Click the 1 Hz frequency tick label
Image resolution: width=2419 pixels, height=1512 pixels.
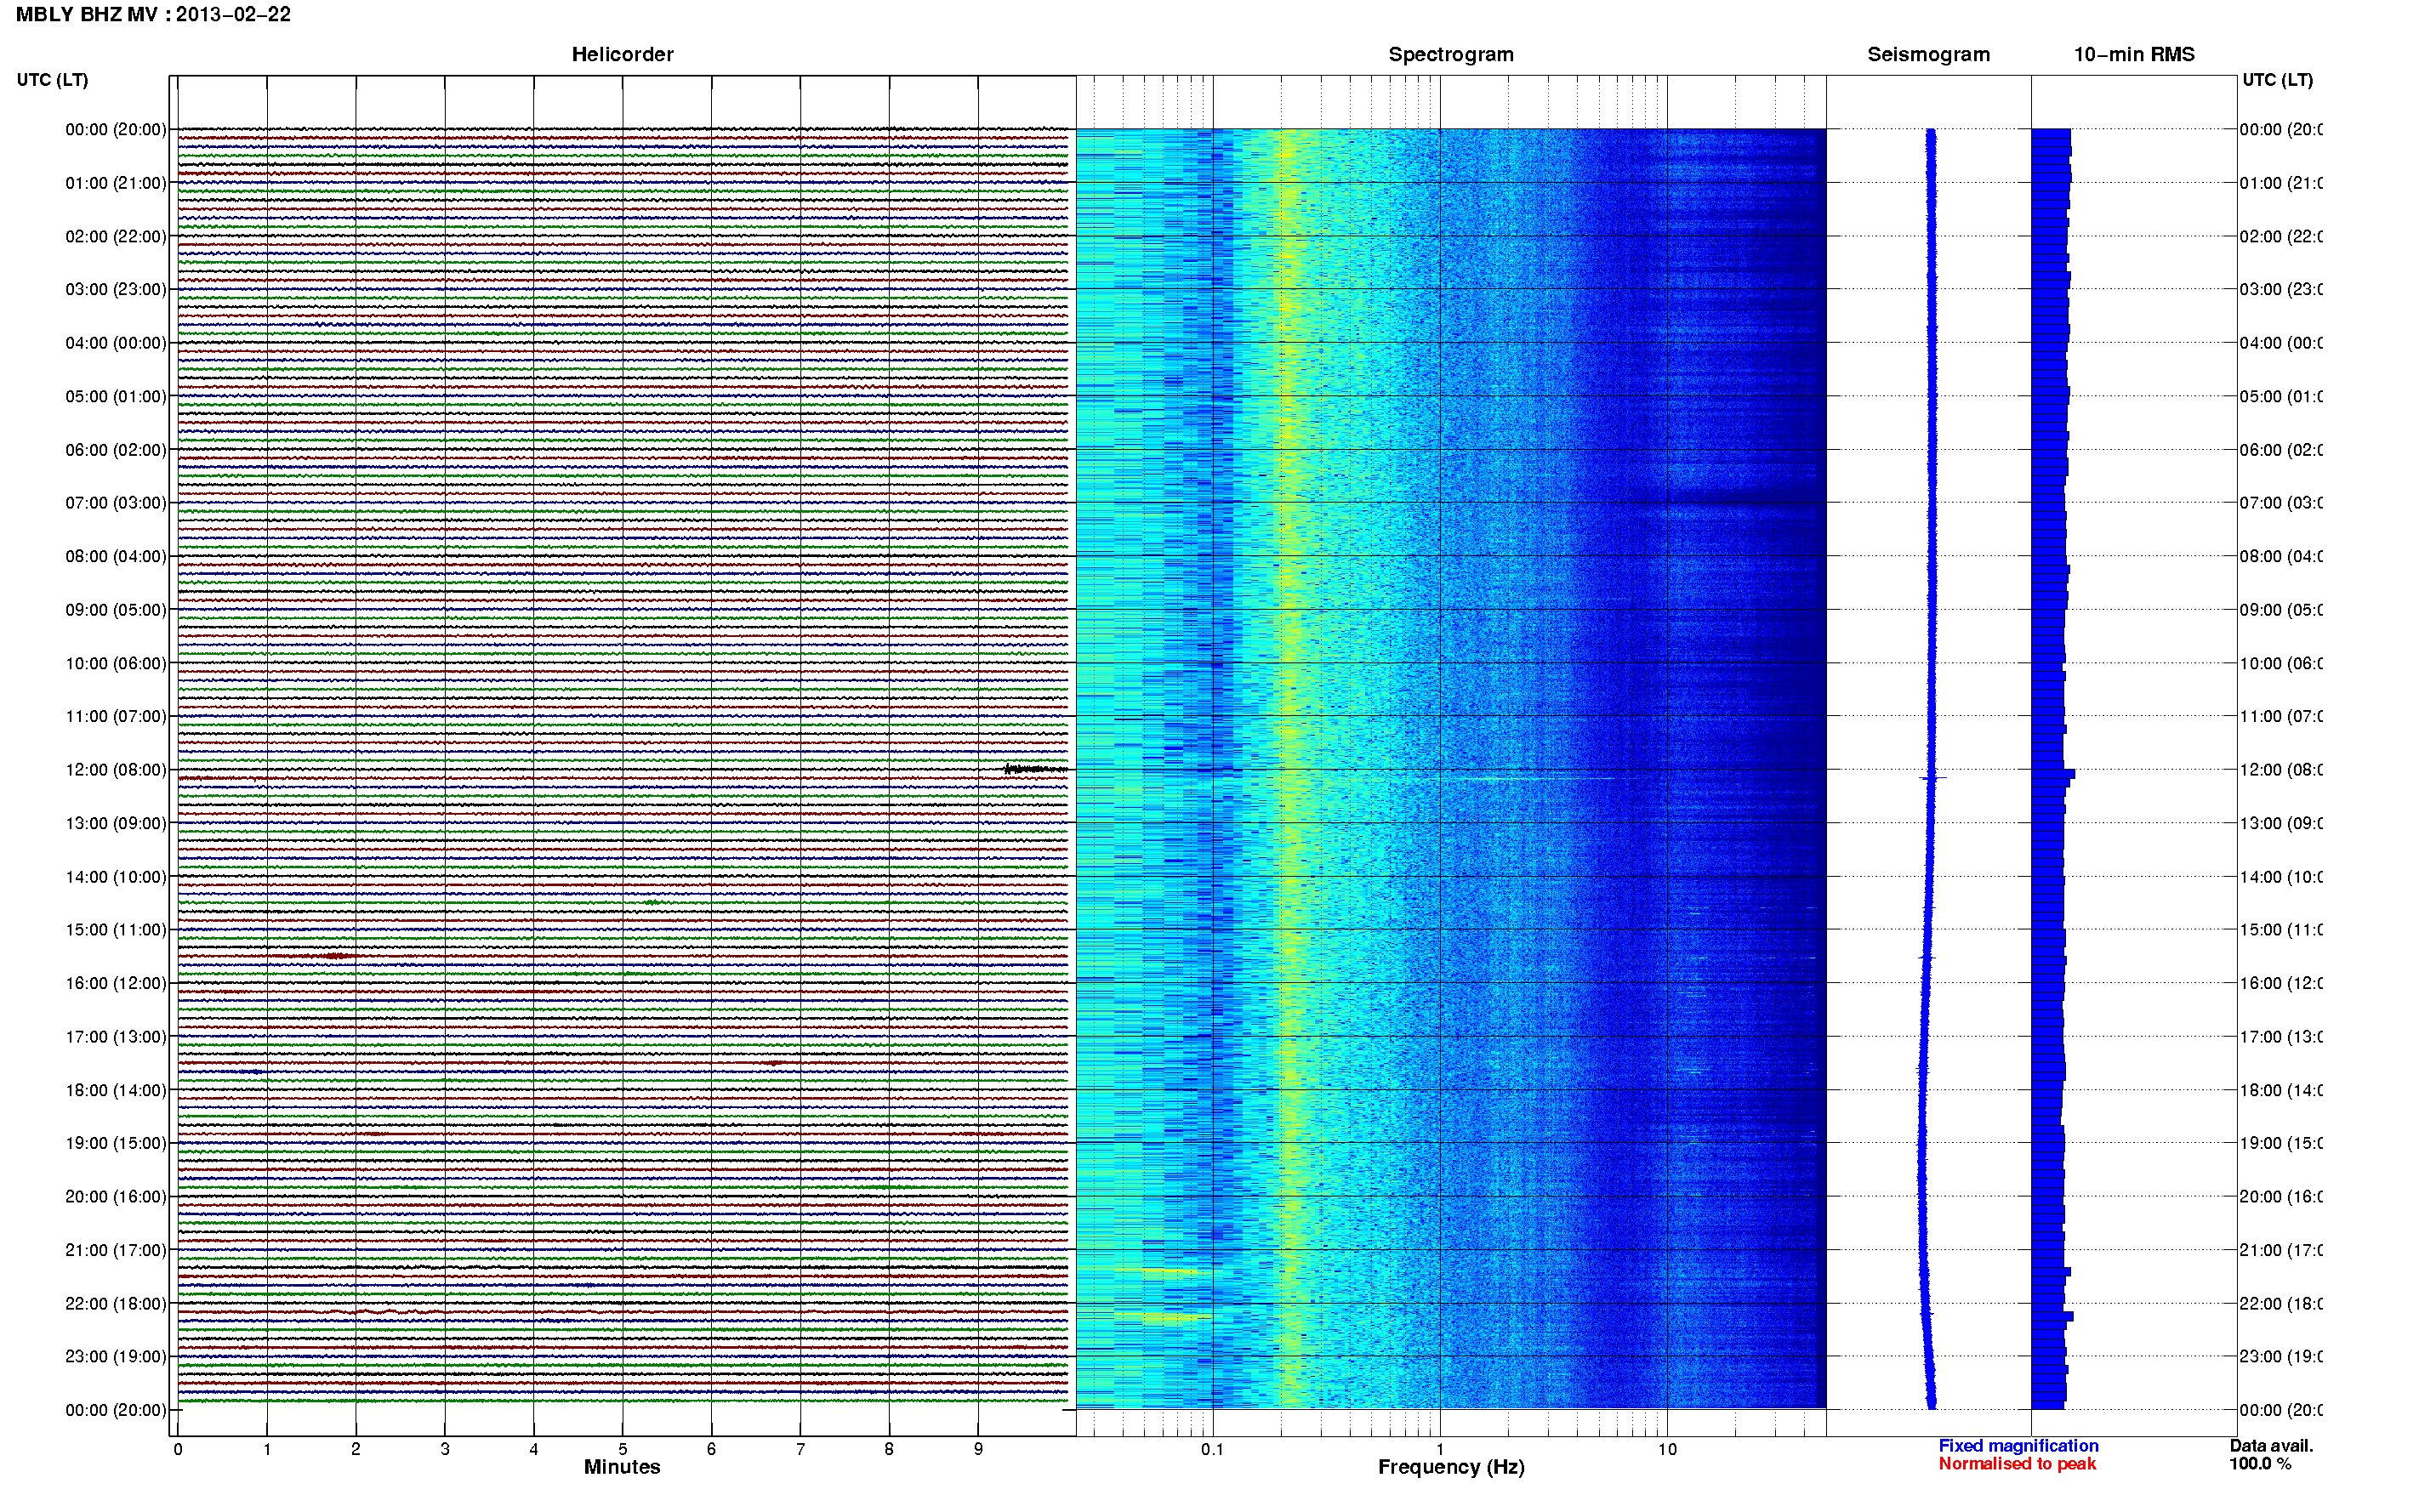tap(1440, 1449)
